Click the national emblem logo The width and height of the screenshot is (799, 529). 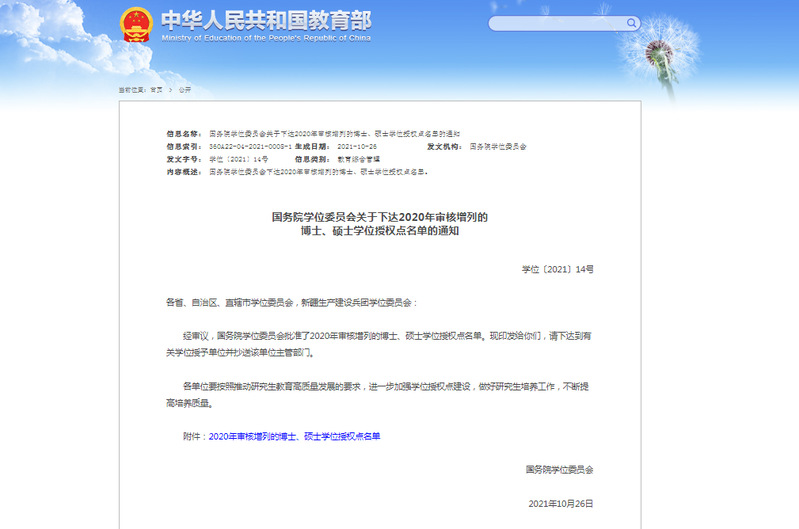(136, 24)
